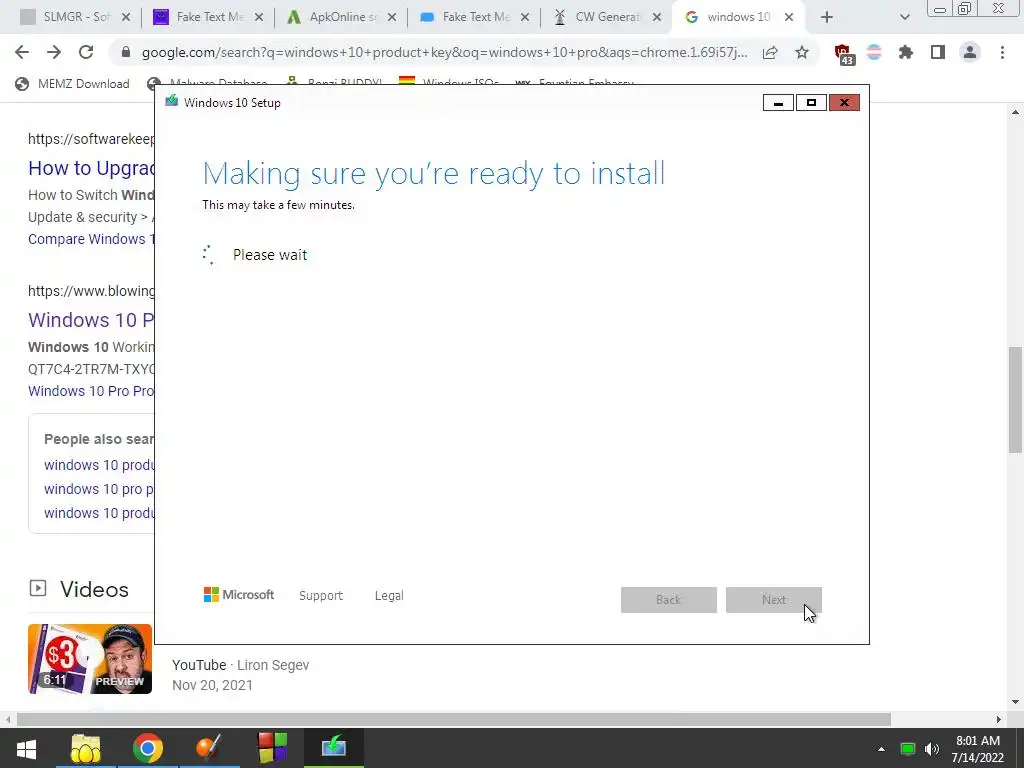Open the Chrome three-dot menu
The image size is (1024, 768).
coord(1002,52)
